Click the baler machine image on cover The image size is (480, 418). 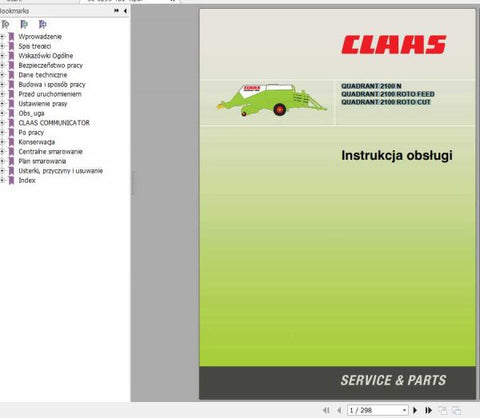[272, 100]
